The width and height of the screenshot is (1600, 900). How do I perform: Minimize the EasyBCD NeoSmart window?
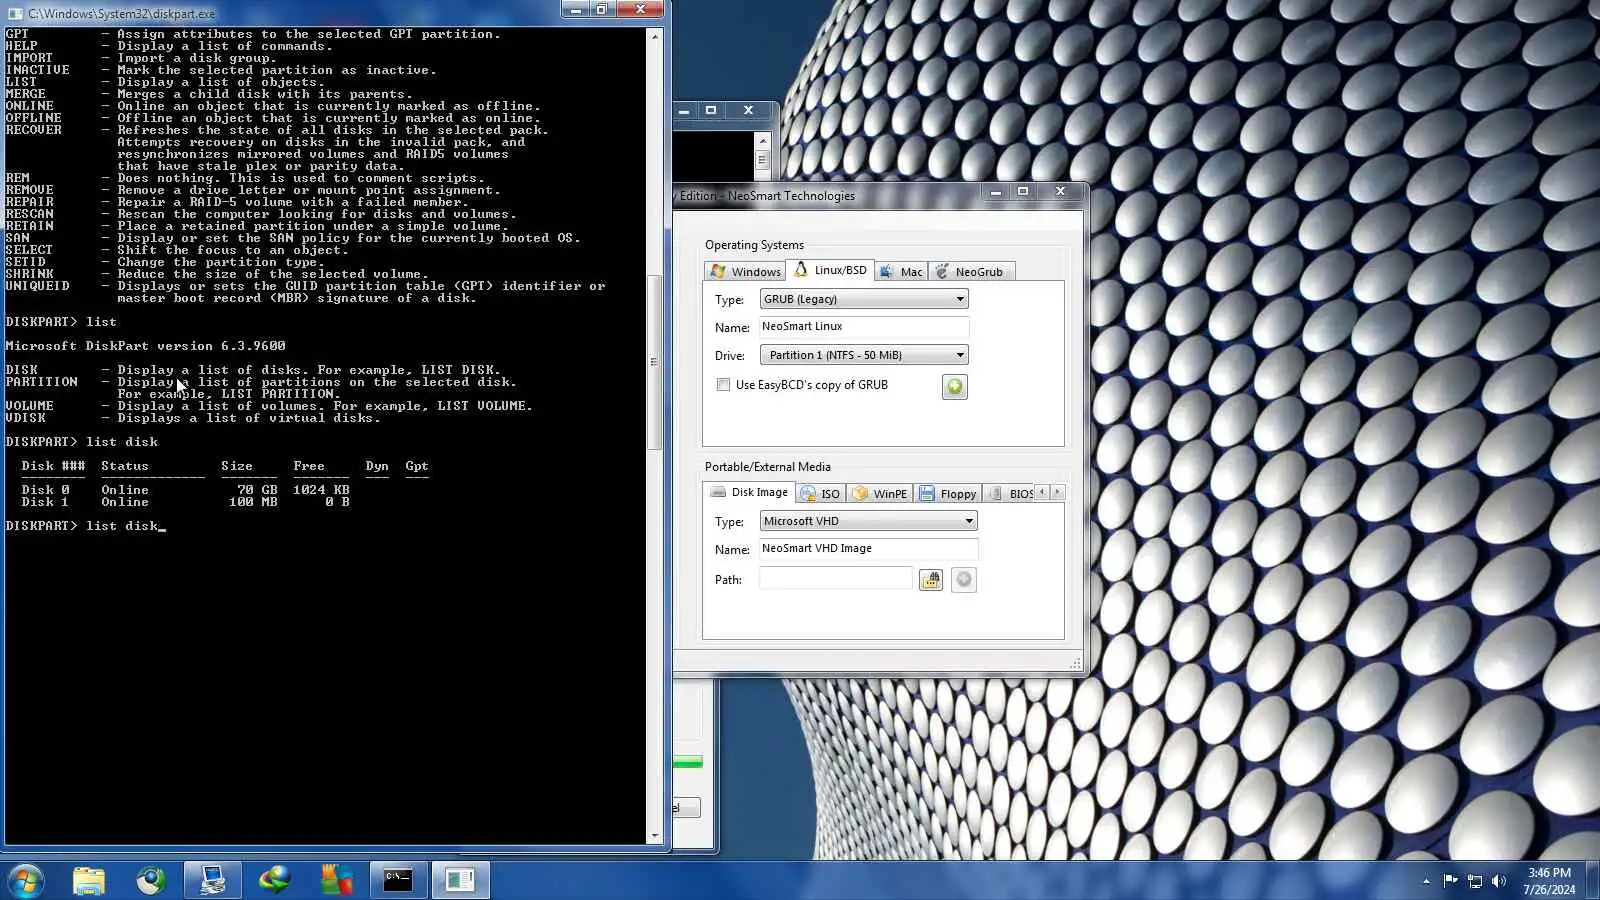995,192
